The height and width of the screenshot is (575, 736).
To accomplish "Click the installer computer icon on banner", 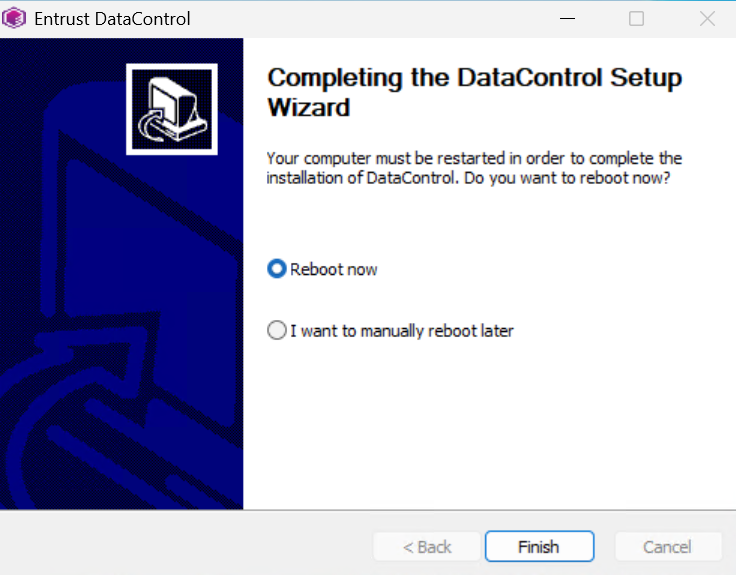I will (x=172, y=109).
